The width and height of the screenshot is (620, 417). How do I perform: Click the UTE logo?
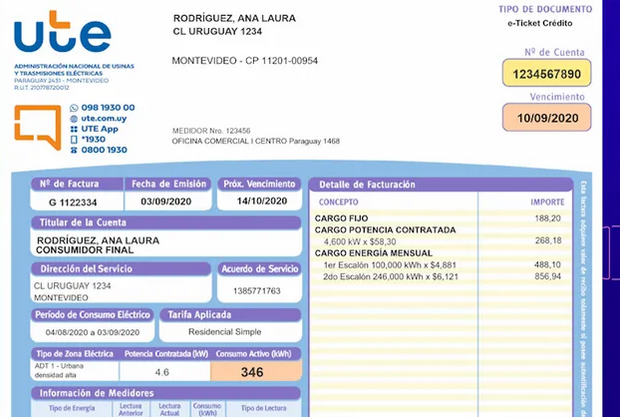pyautogui.click(x=62, y=34)
